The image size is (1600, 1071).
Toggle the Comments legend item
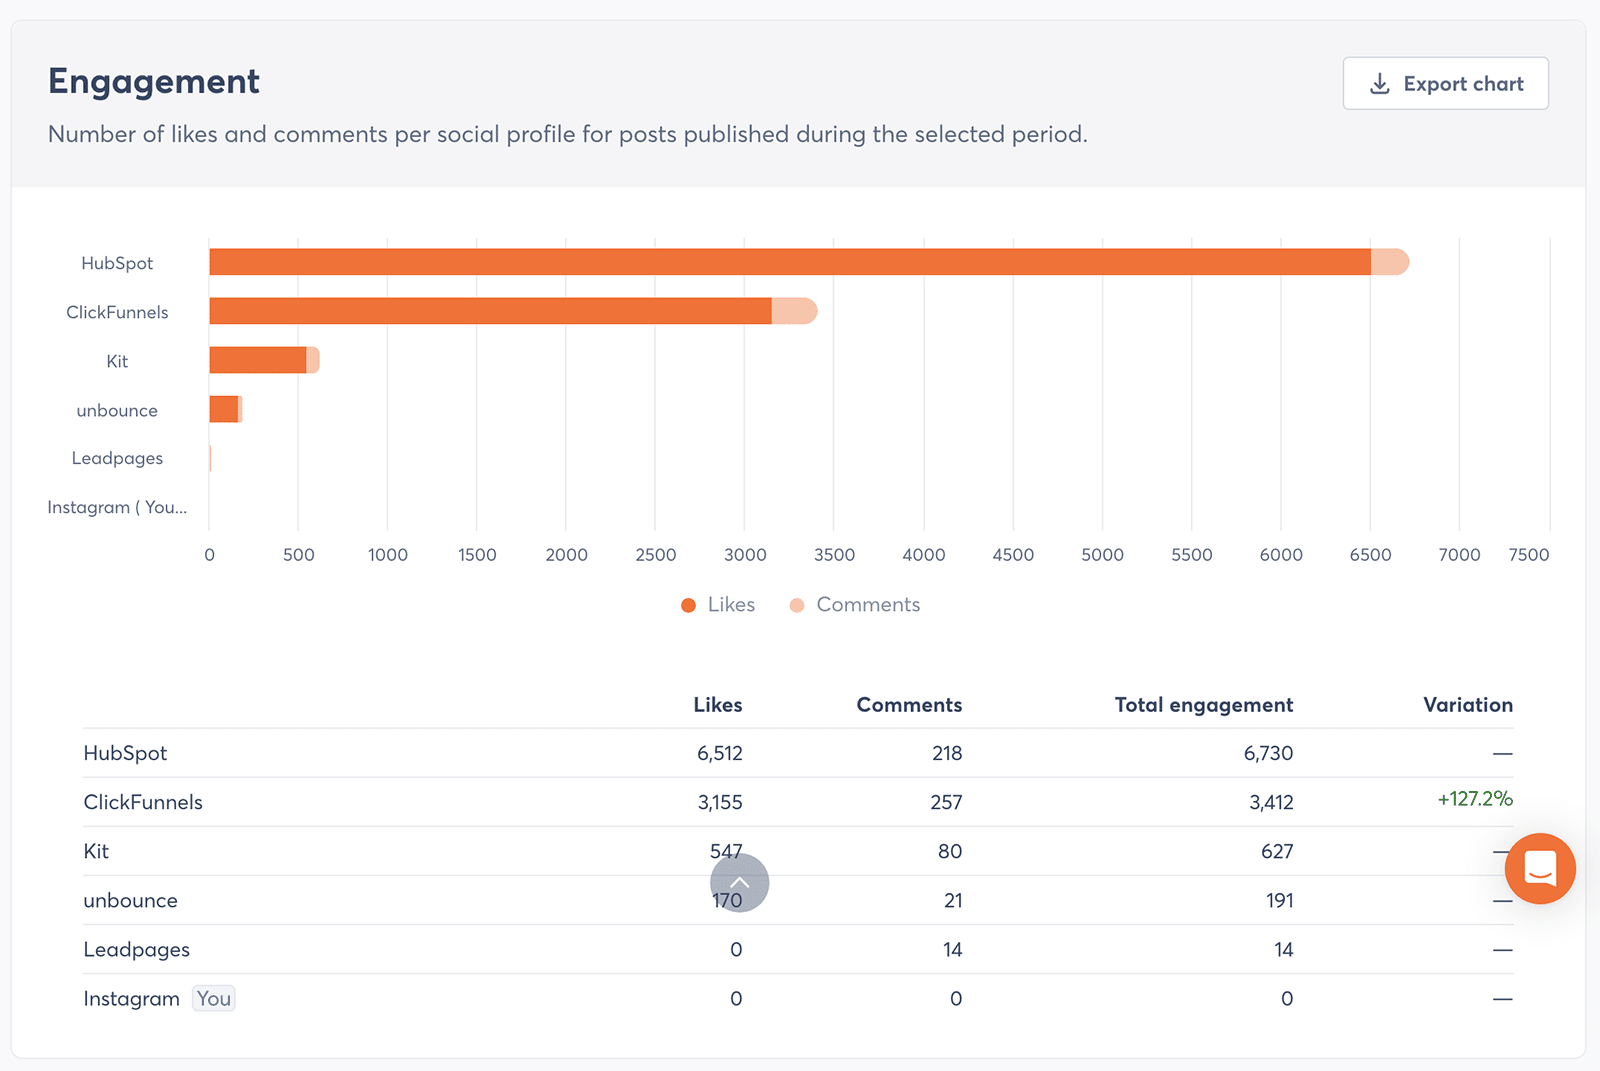pyautogui.click(x=855, y=605)
